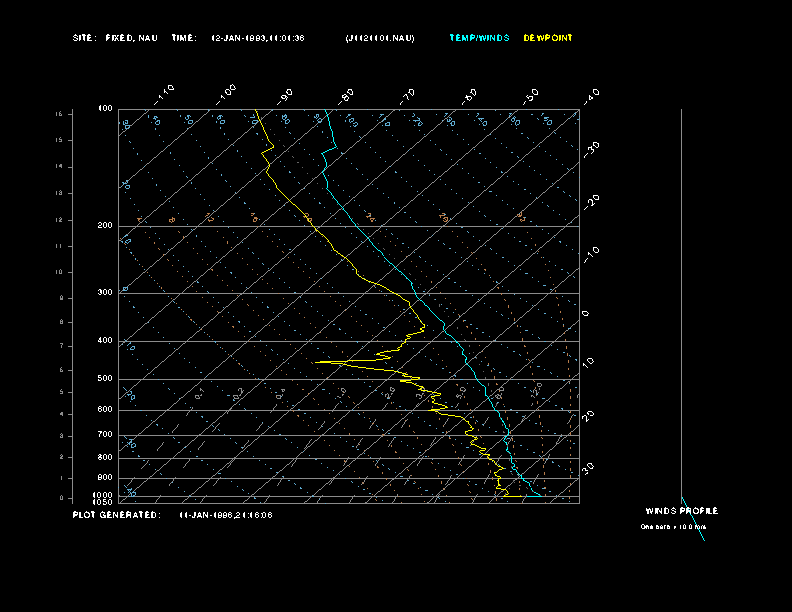Click the -100 isotherm label on top
This screenshot has height=612, width=792.
click(226, 94)
